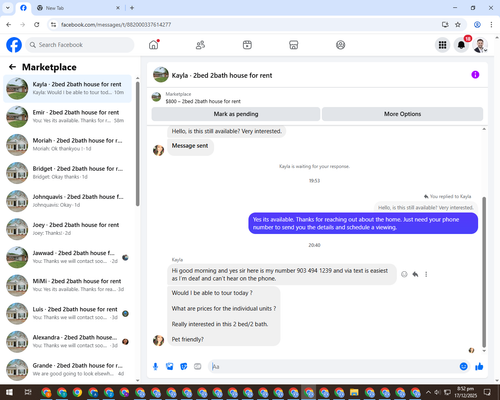React to Kayla's phone number message
Viewport: 500px width, 400px height.
[404, 274]
